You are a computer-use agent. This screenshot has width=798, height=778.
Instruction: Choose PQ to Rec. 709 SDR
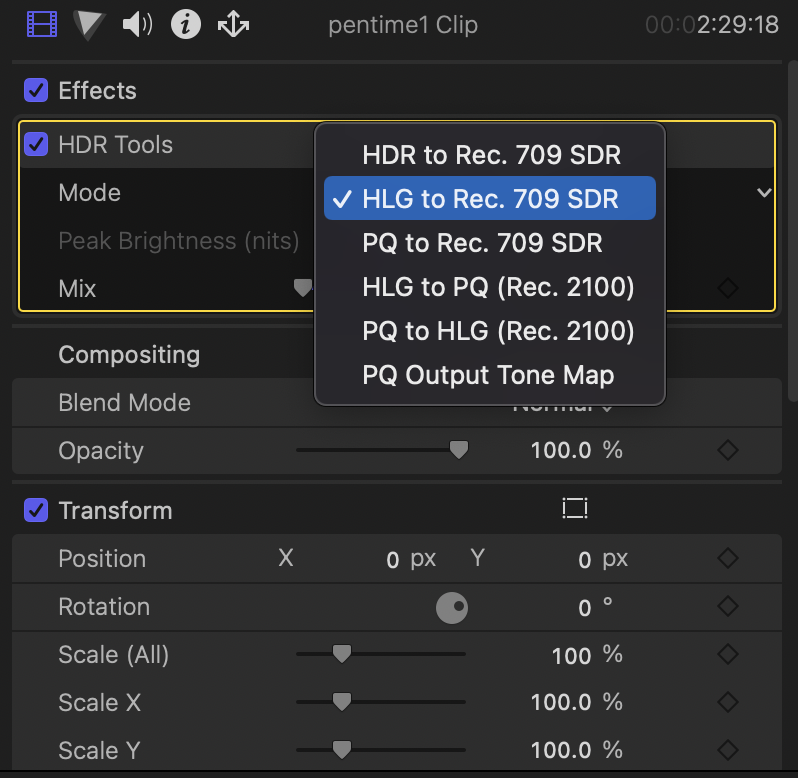490,243
